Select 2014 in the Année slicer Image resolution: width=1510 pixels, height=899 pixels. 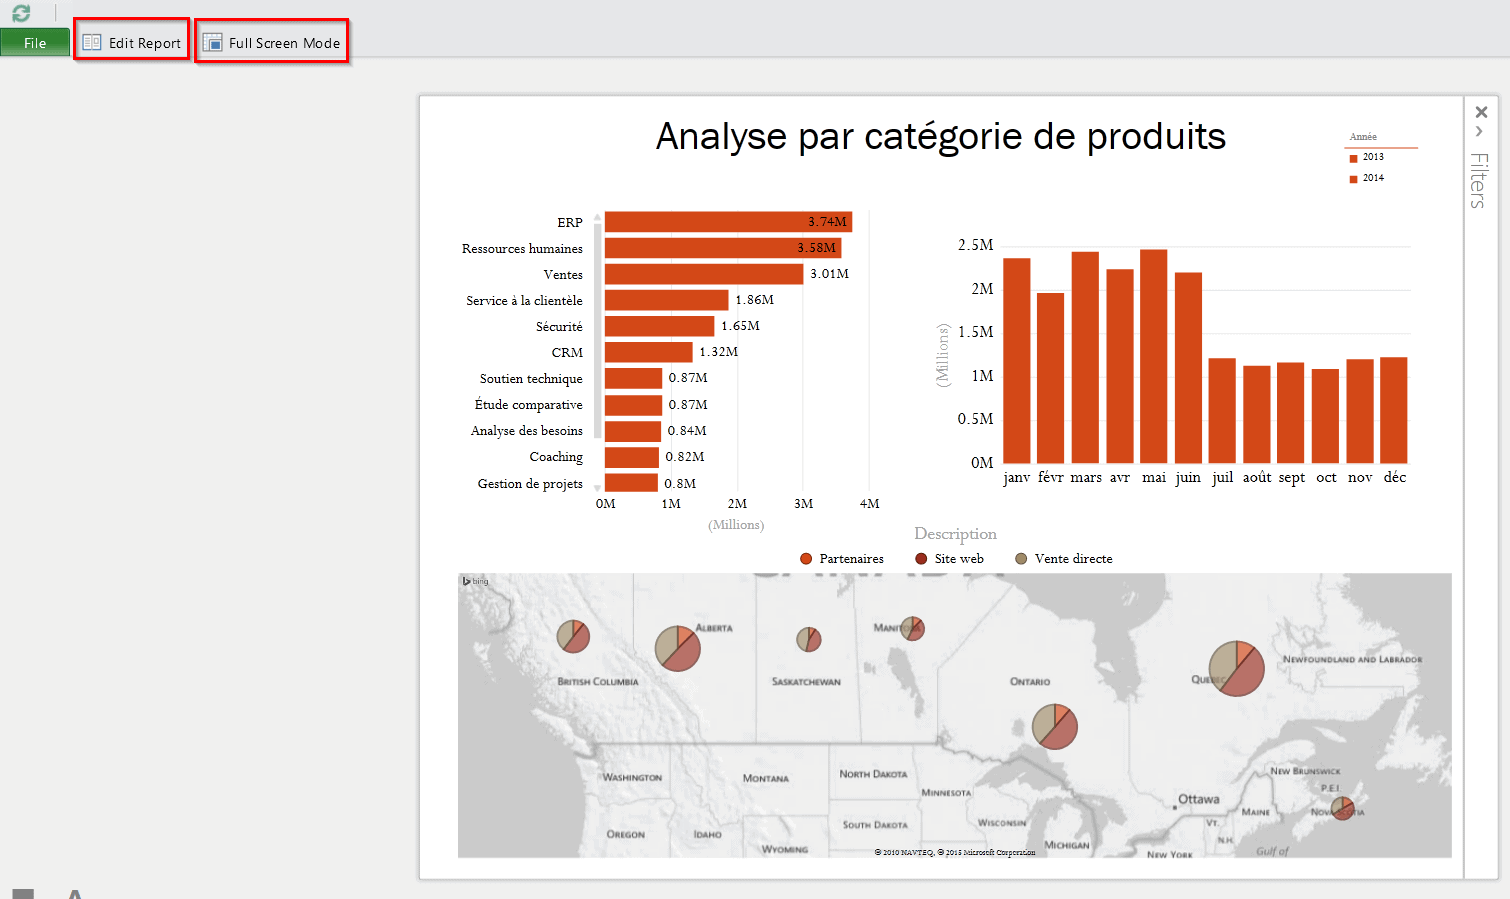pos(1372,178)
